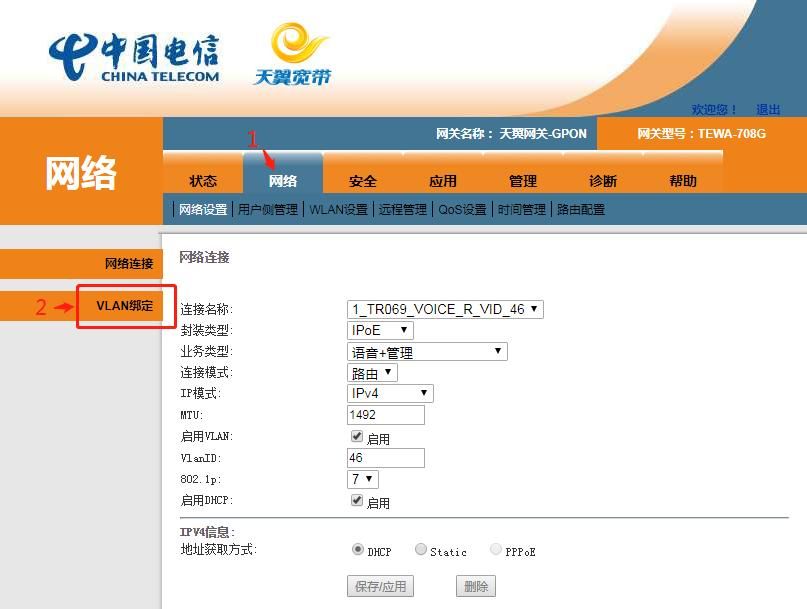Click the 保存/应用 button
The image size is (807, 609).
tap(381, 586)
